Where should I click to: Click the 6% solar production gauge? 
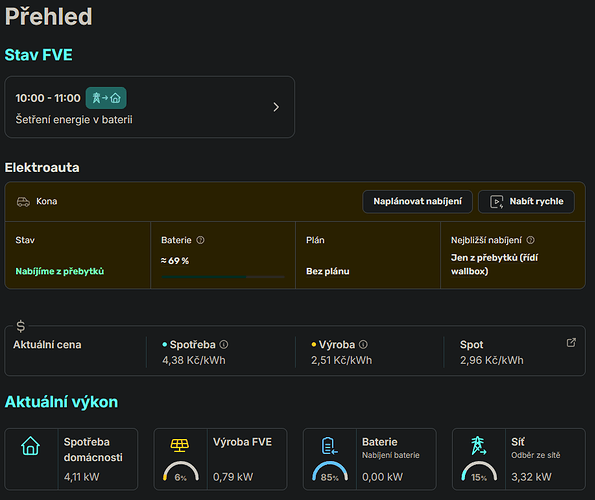pyautogui.click(x=181, y=472)
